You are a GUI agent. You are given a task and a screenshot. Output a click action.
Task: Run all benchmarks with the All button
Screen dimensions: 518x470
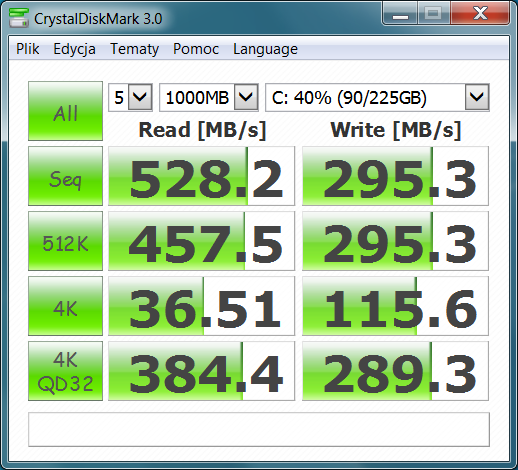coord(65,111)
